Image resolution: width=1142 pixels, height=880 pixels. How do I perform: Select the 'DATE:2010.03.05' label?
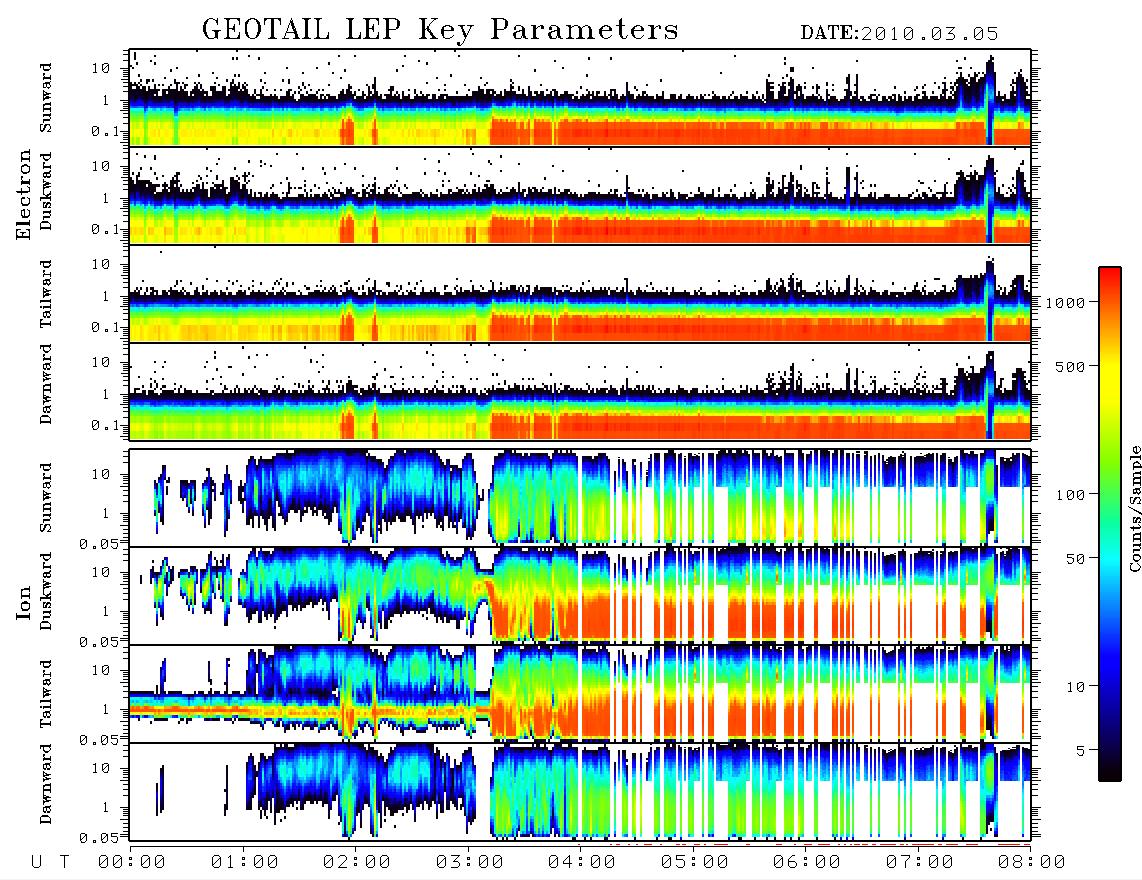coord(899,34)
